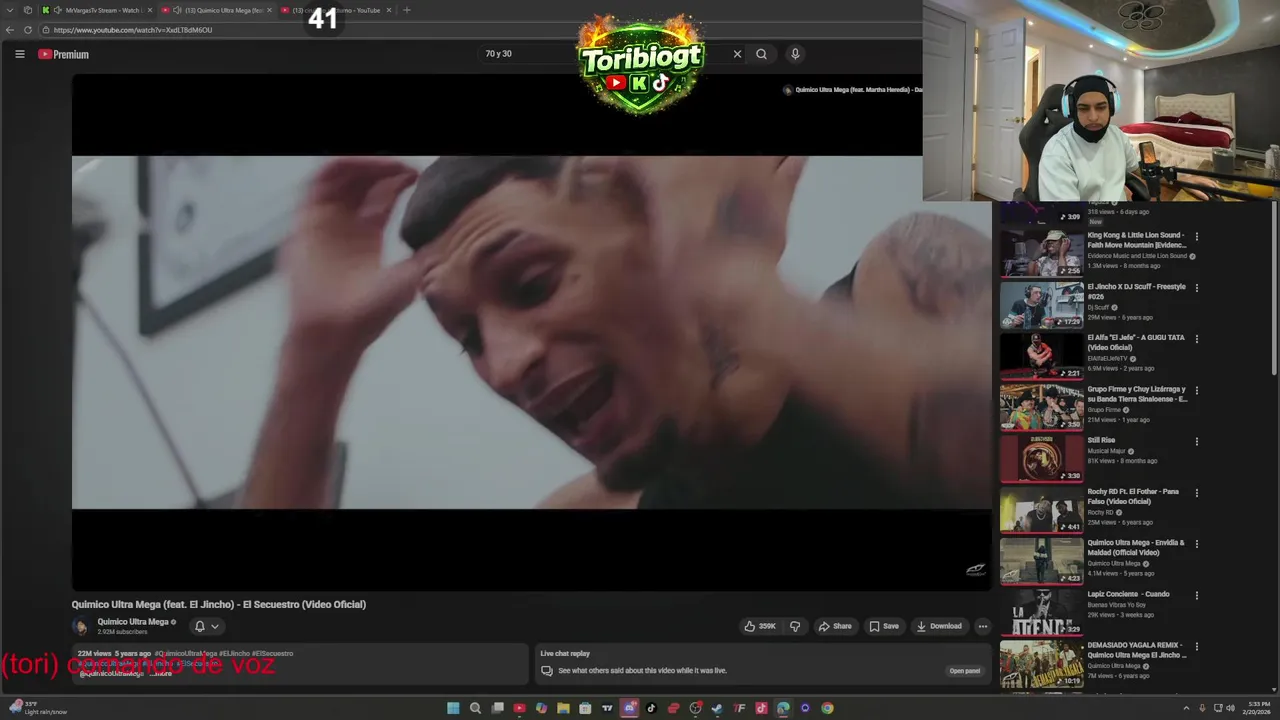Download the video

click(939, 626)
